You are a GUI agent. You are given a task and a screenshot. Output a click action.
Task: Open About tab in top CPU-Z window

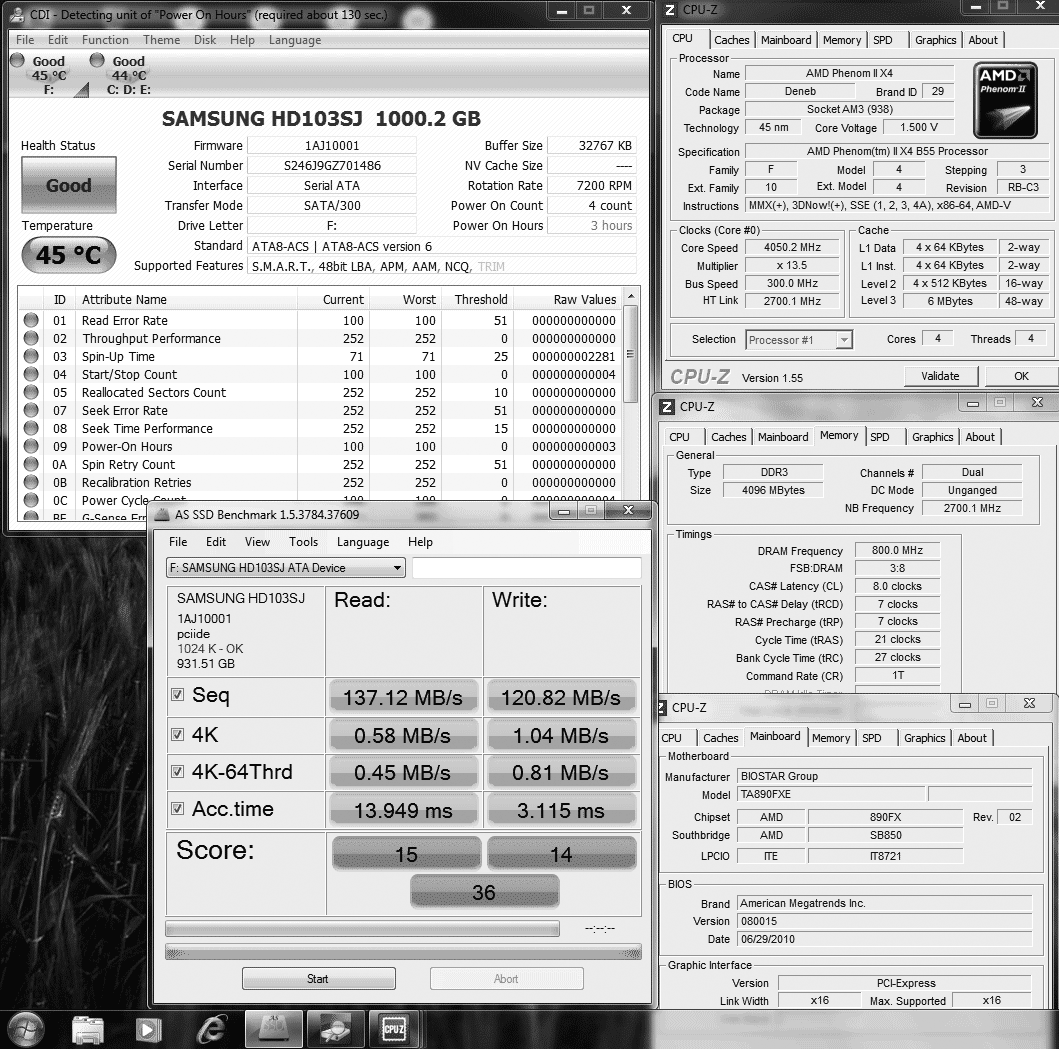click(x=983, y=40)
